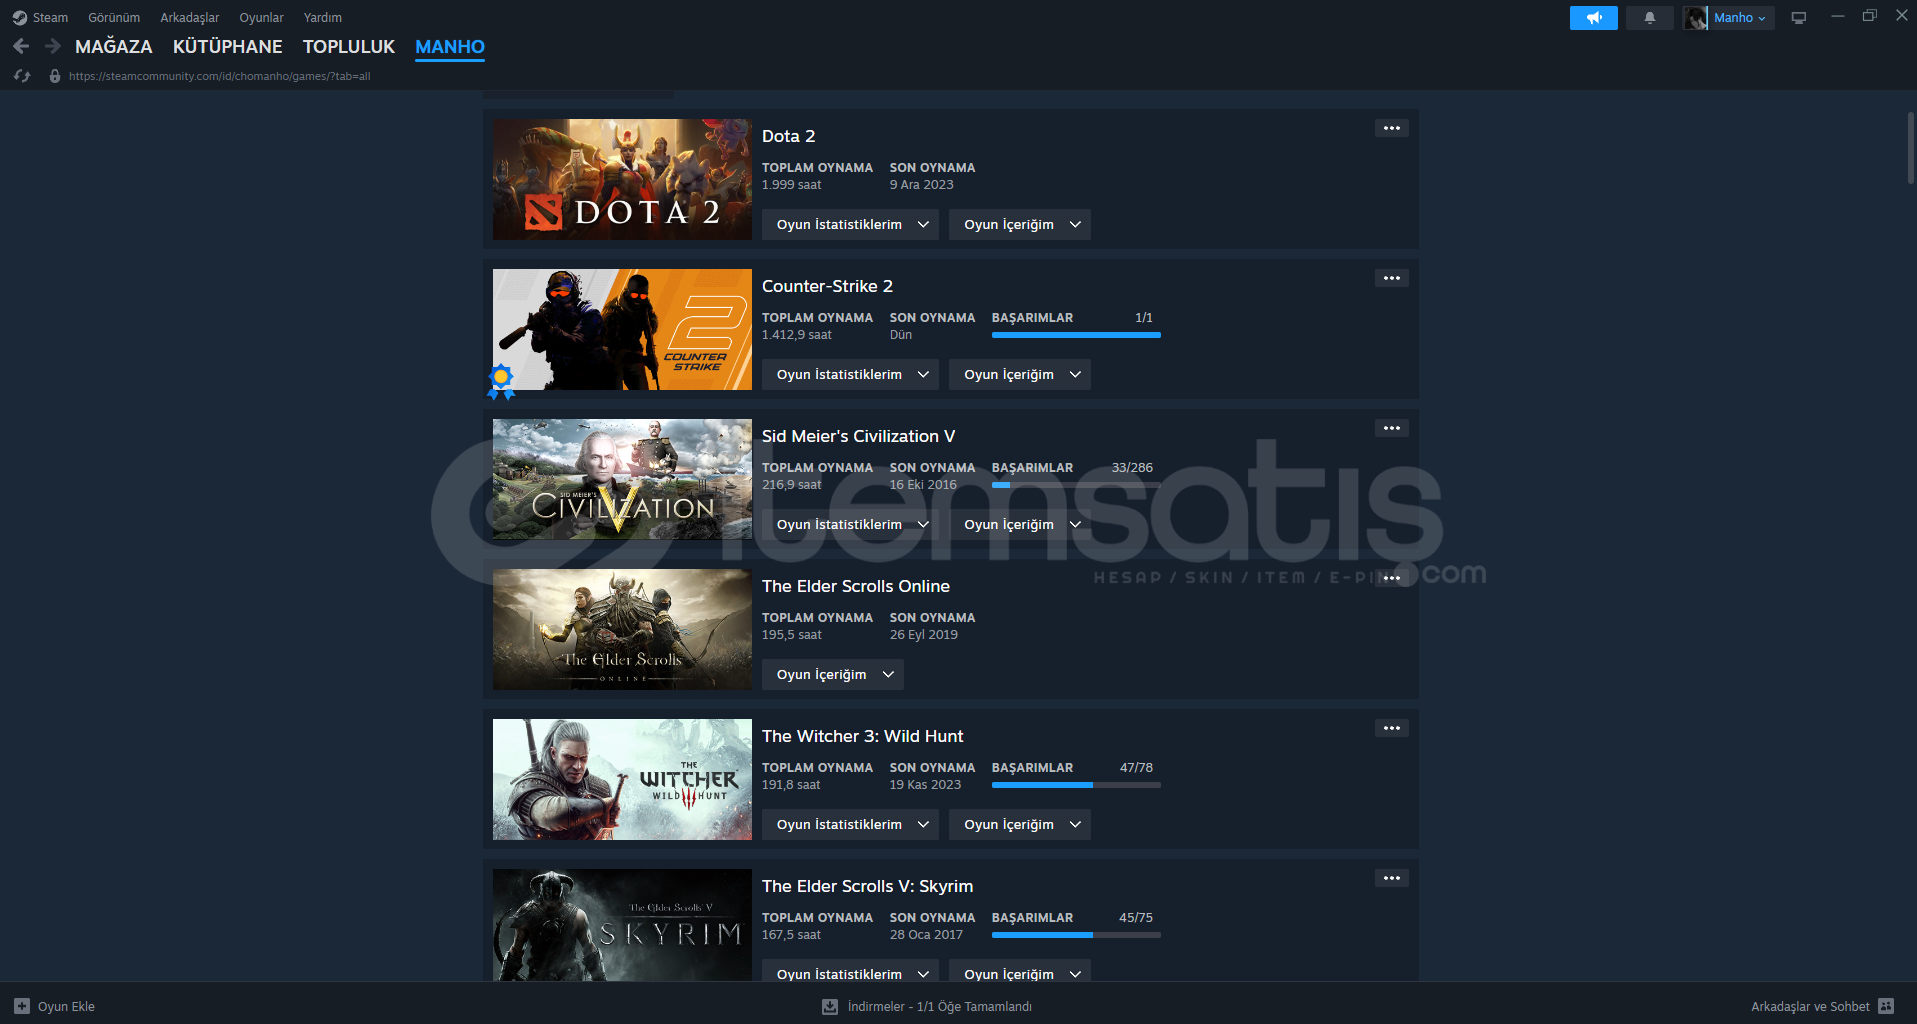
Task: Open the Dota 2 title link
Action: tap(788, 136)
